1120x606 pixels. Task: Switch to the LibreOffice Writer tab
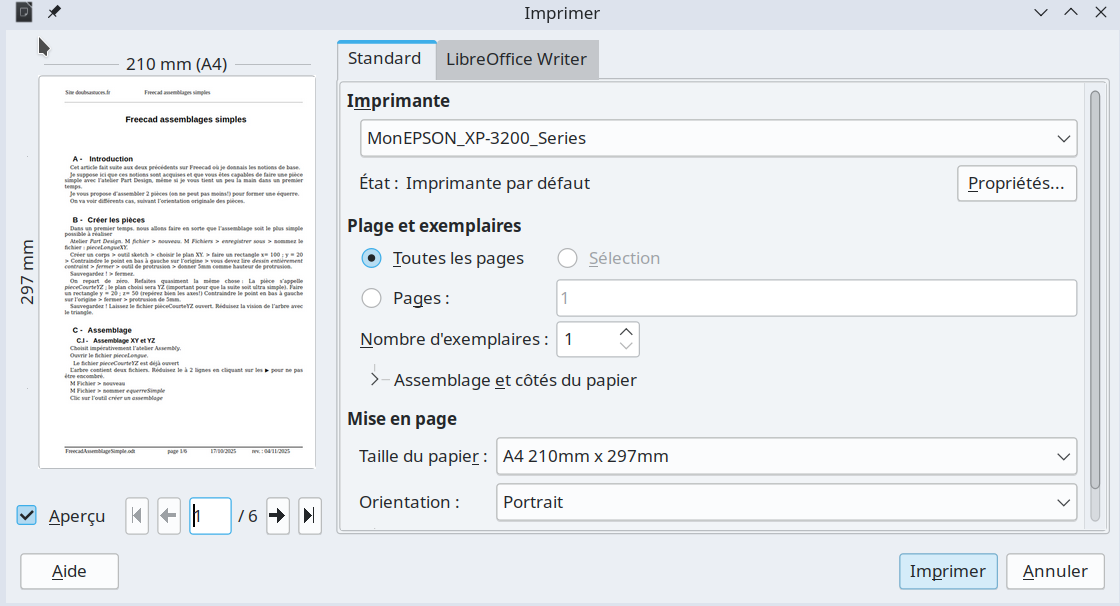coord(516,59)
